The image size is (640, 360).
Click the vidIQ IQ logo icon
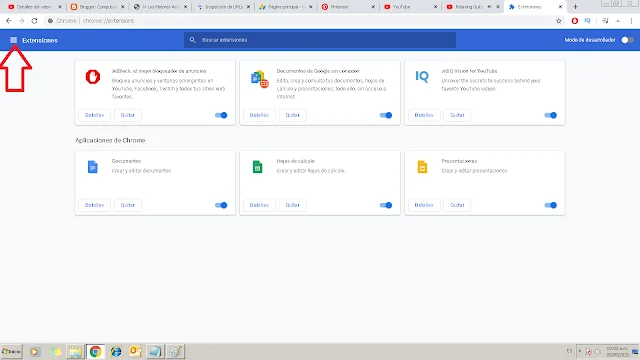(x=422, y=76)
